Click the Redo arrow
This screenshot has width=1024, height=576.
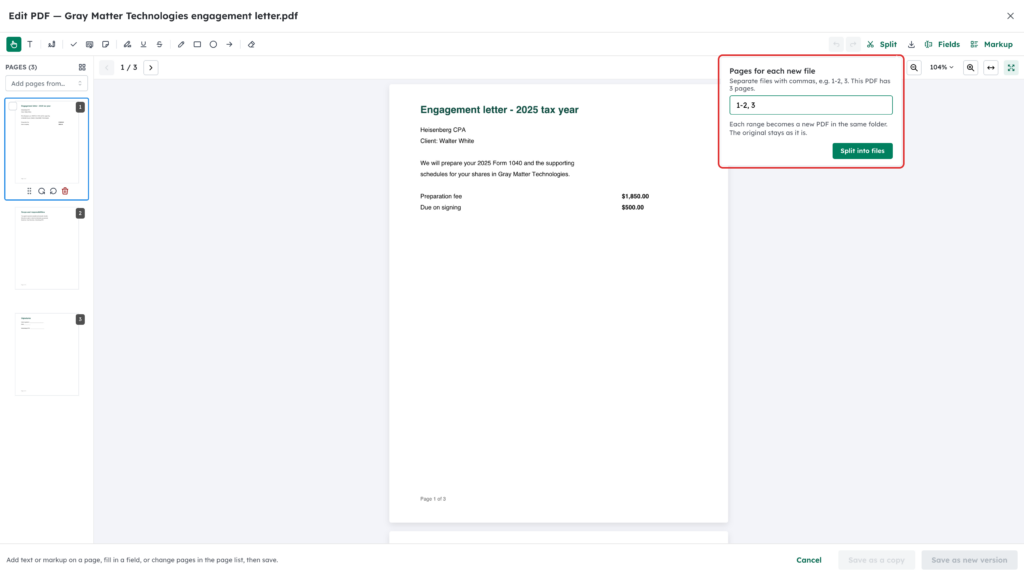click(x=853, y=44)
